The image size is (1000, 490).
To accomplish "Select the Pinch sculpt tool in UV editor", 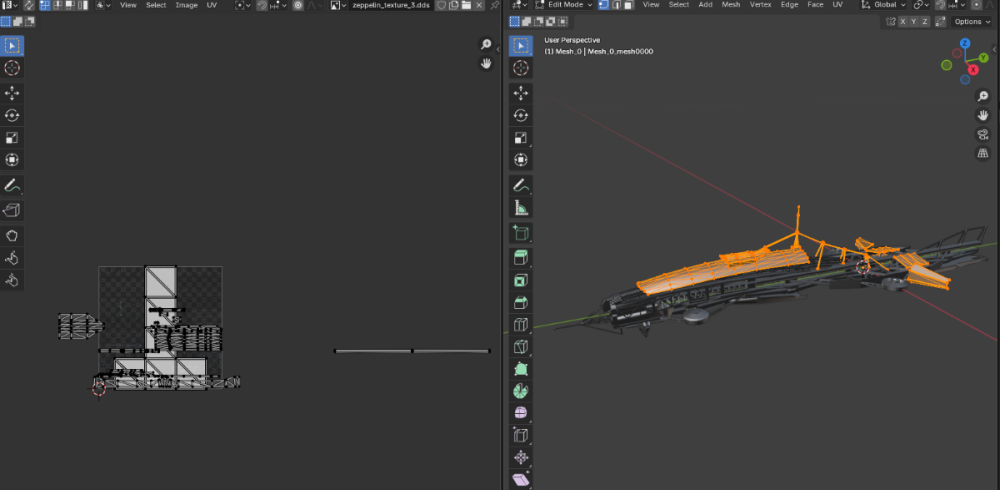I will [12, 280].
